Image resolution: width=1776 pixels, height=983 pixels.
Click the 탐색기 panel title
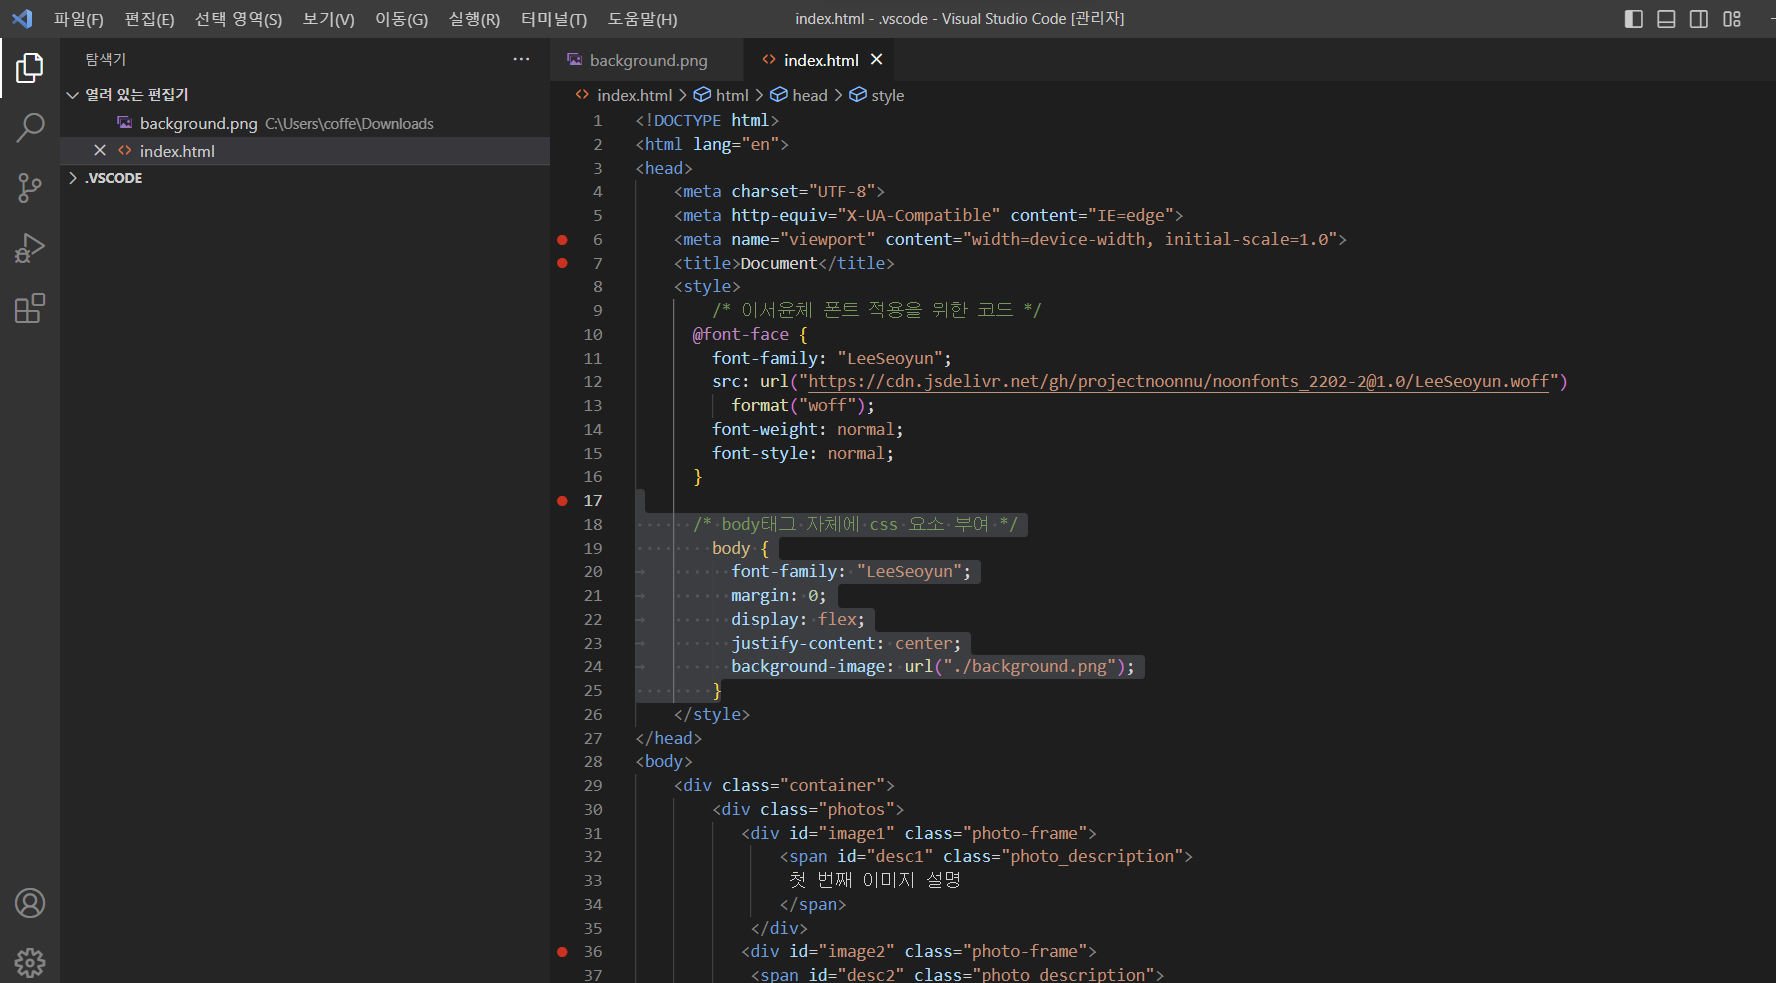pos(106,59)
